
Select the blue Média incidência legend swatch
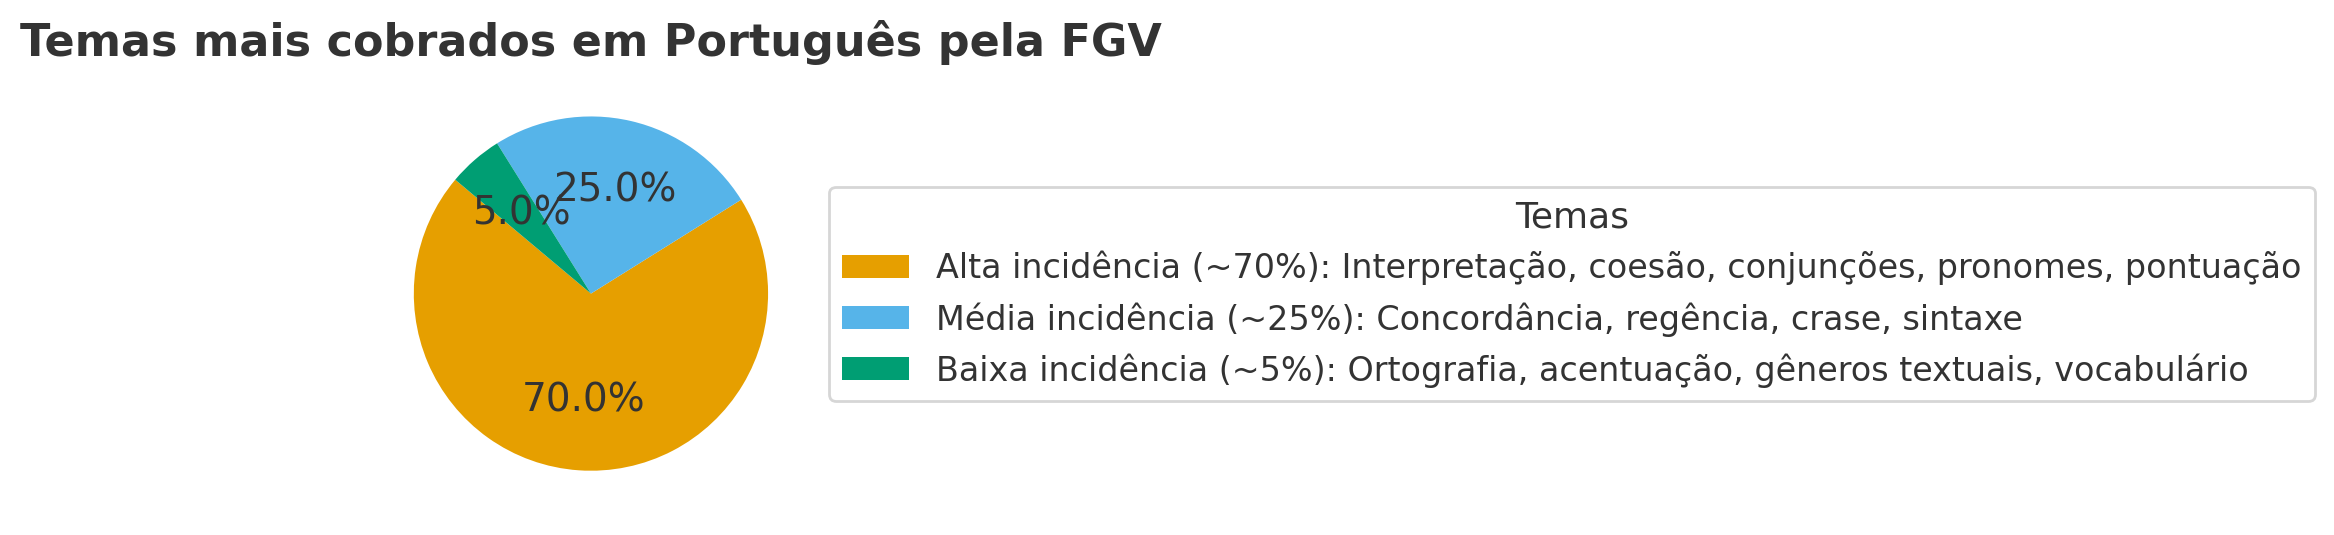(875, 318)
